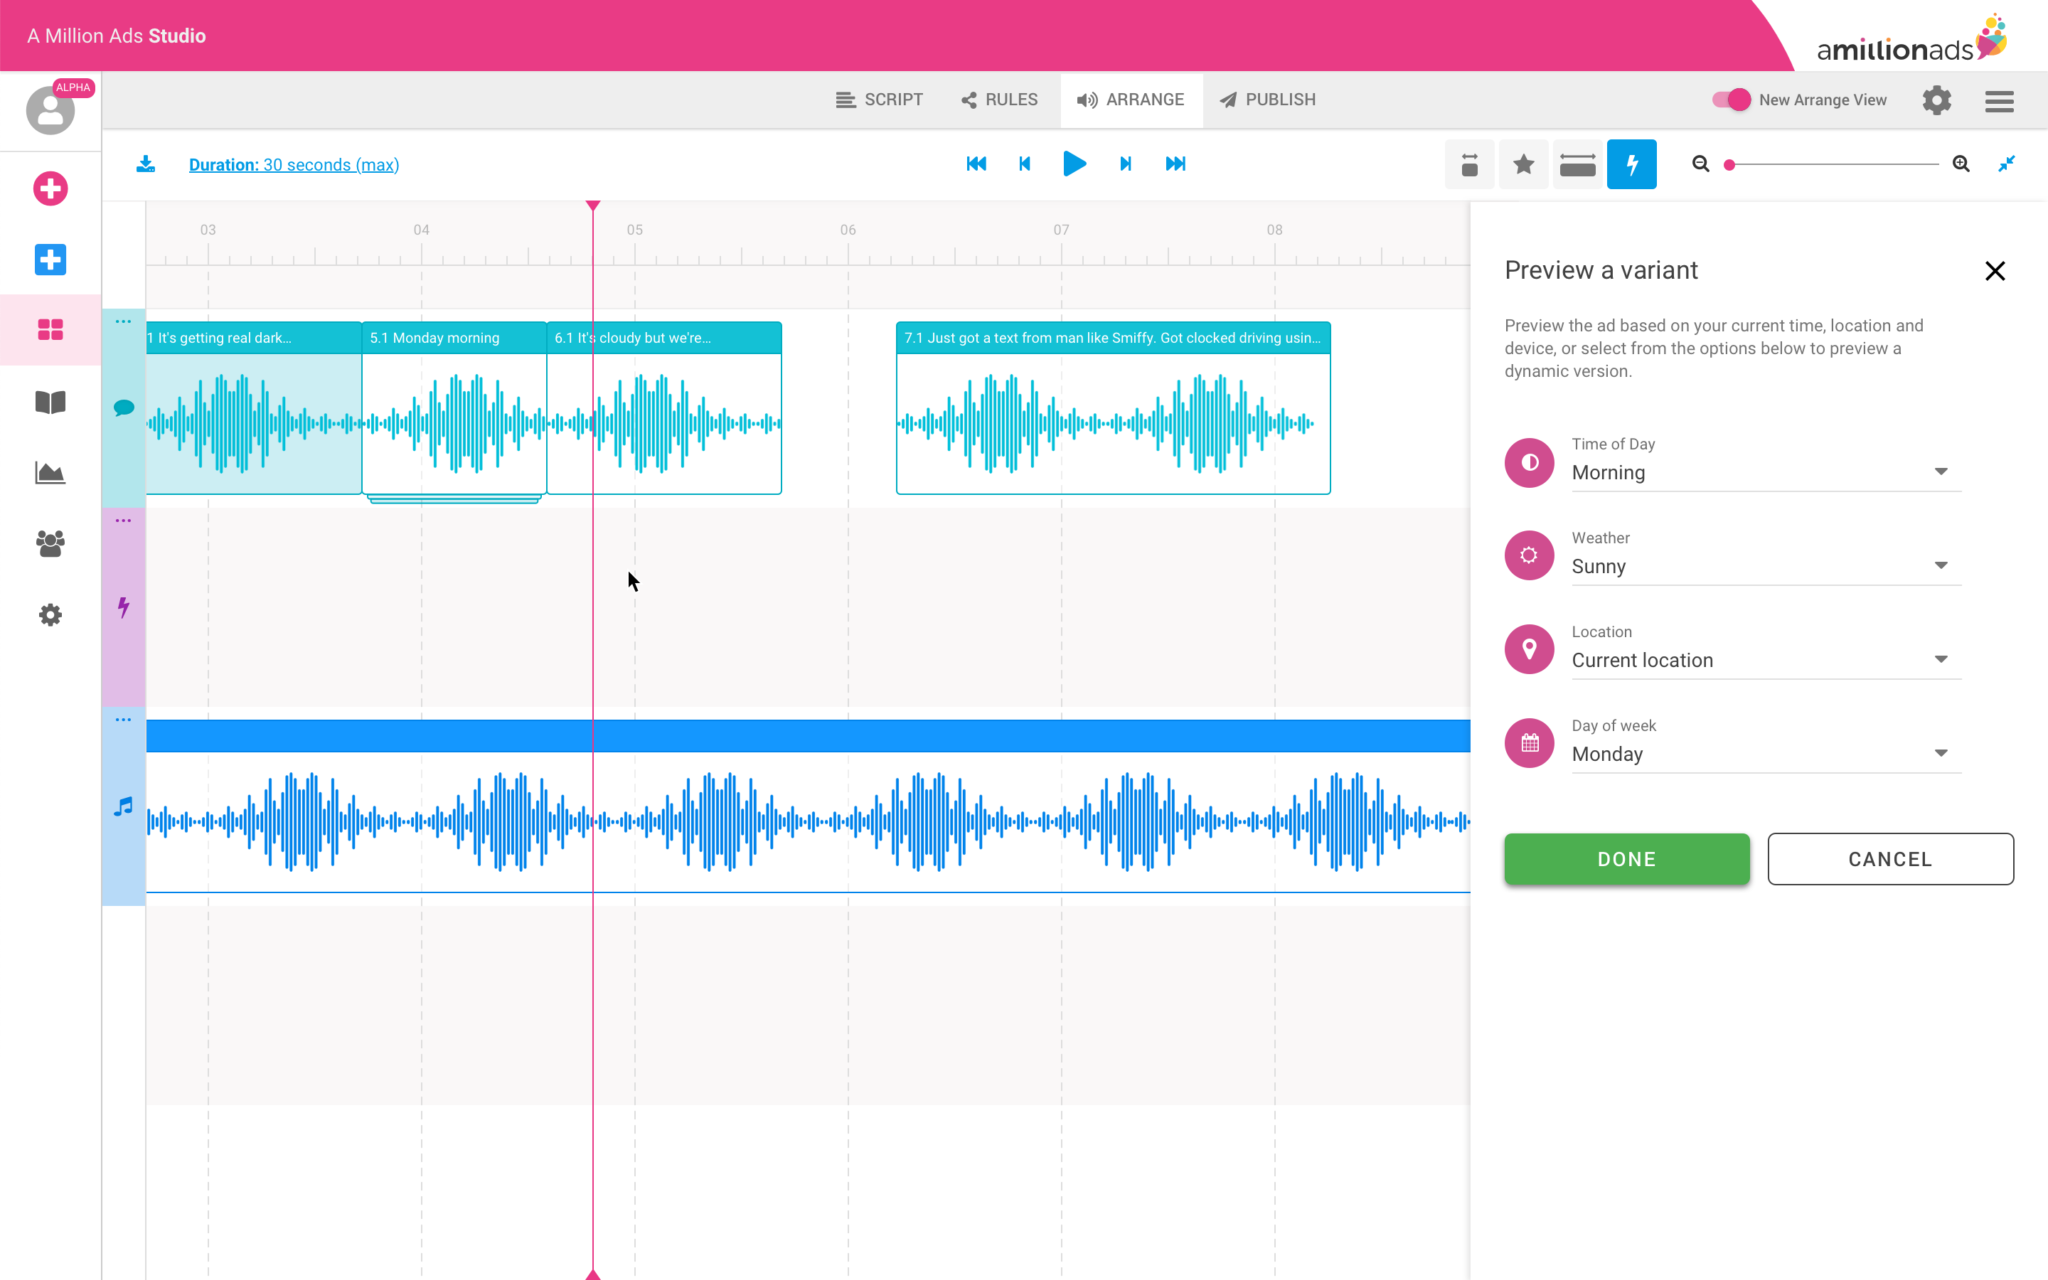Click the star icon in toolbar
This screenshot has width=2048, height=1280.
tap(1523, 164)
